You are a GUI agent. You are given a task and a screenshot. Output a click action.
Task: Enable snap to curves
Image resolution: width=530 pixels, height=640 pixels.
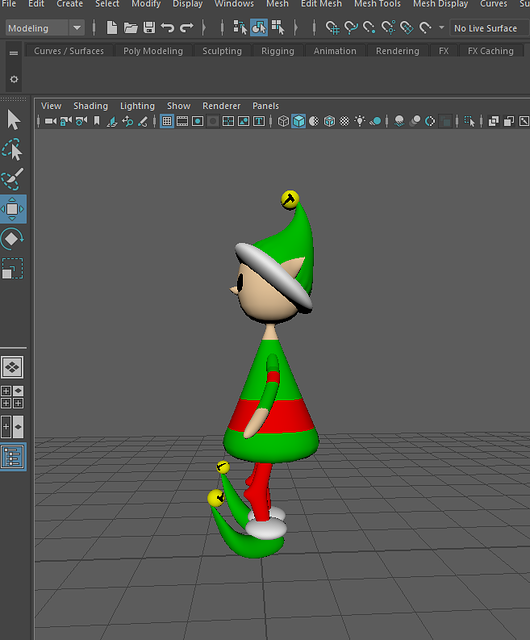pyautogui.click(x=351, y=28)
